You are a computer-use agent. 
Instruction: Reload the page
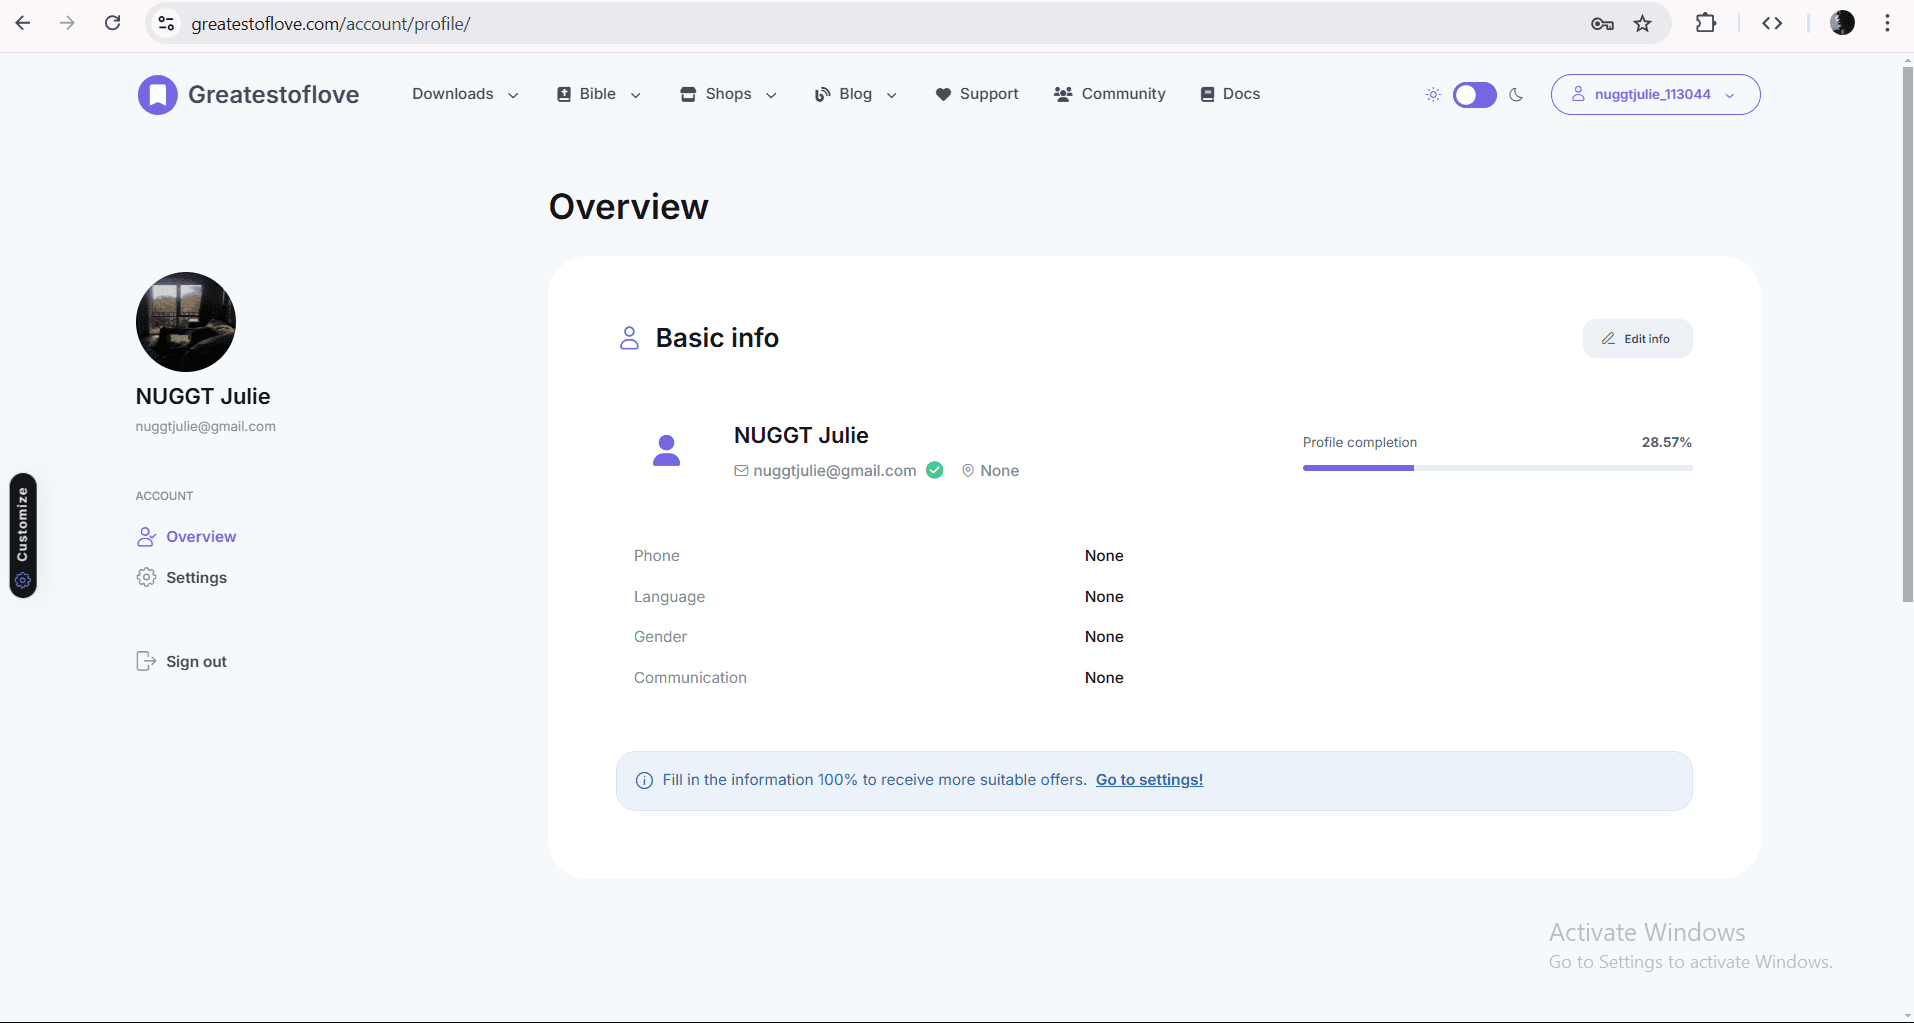113,23
